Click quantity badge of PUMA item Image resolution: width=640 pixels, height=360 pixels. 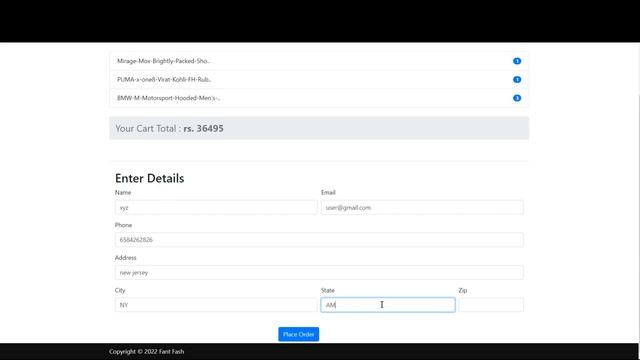[x=517, y=79]
